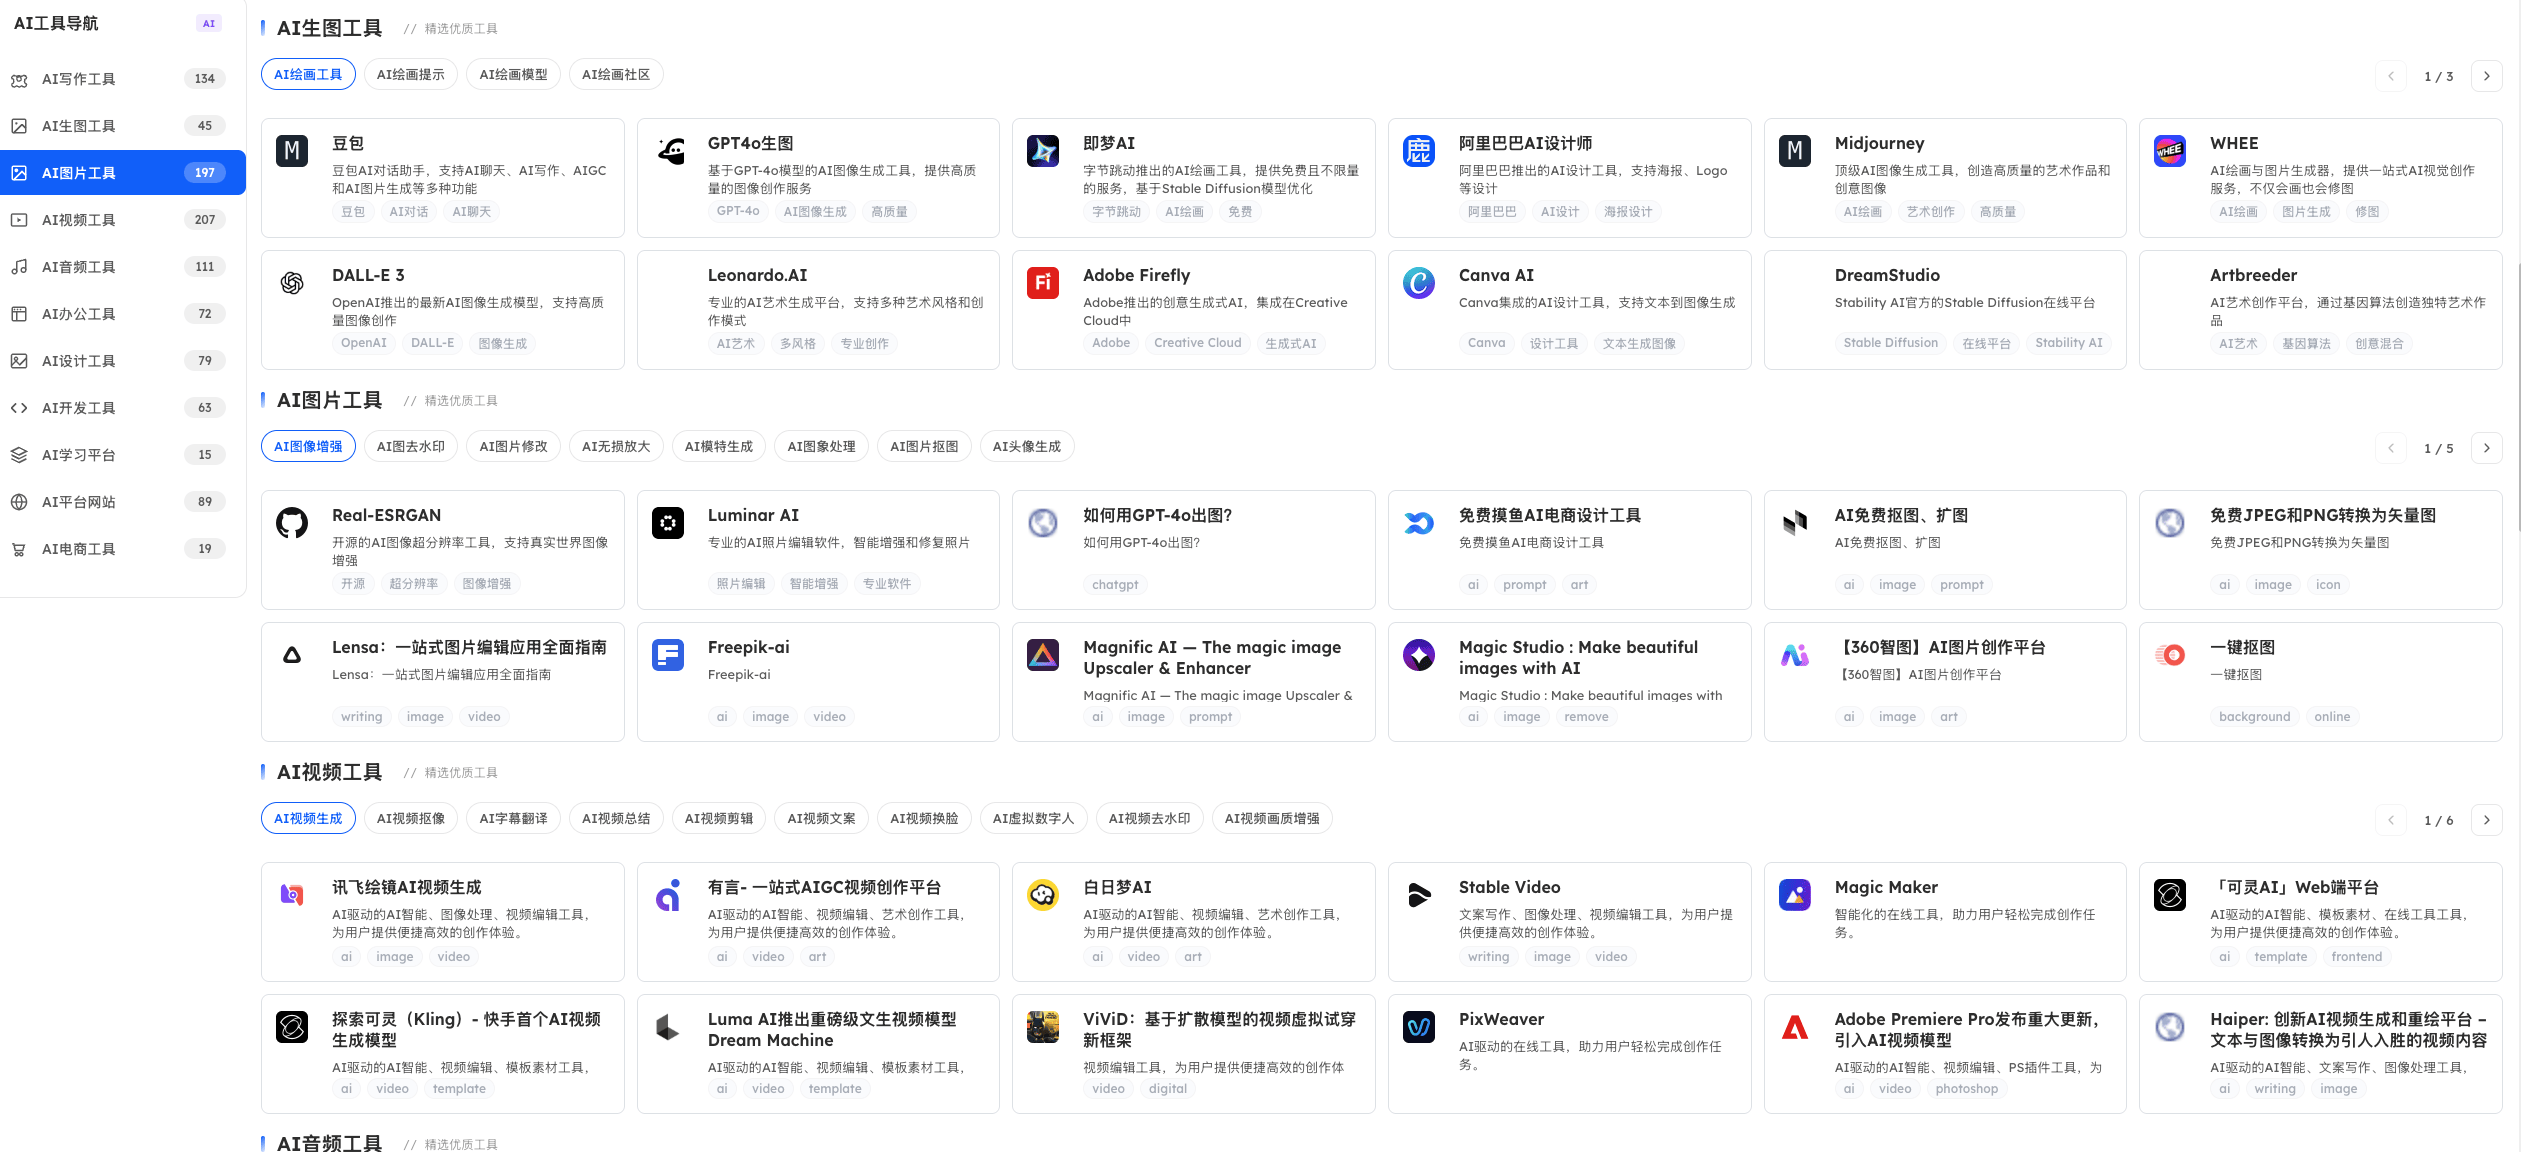The height and width of the screenshot is (1152, 2521).
Task: Select the AI绘画社区 tab
Action: click(x=616, y=75)
